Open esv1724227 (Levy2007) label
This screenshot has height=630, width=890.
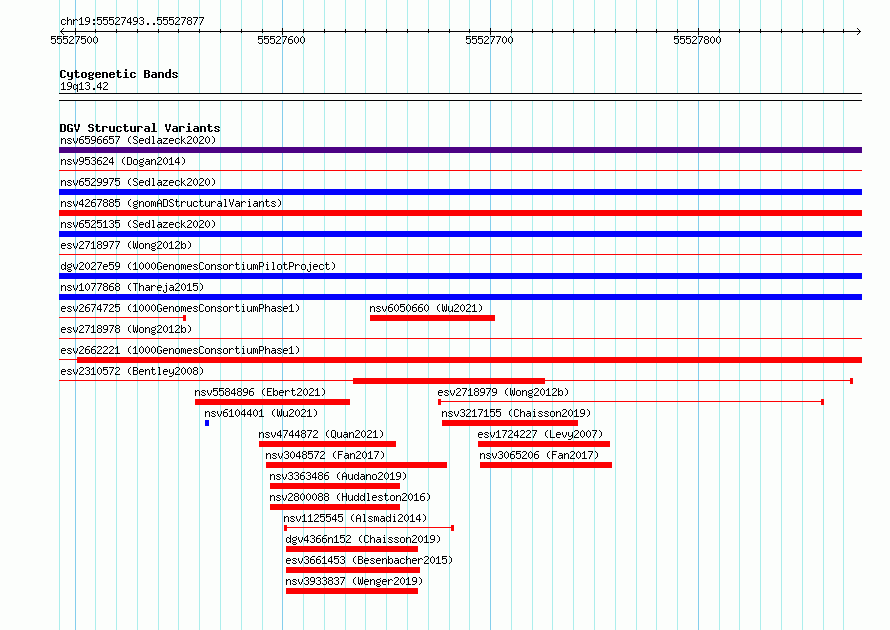tap(540, 434)
